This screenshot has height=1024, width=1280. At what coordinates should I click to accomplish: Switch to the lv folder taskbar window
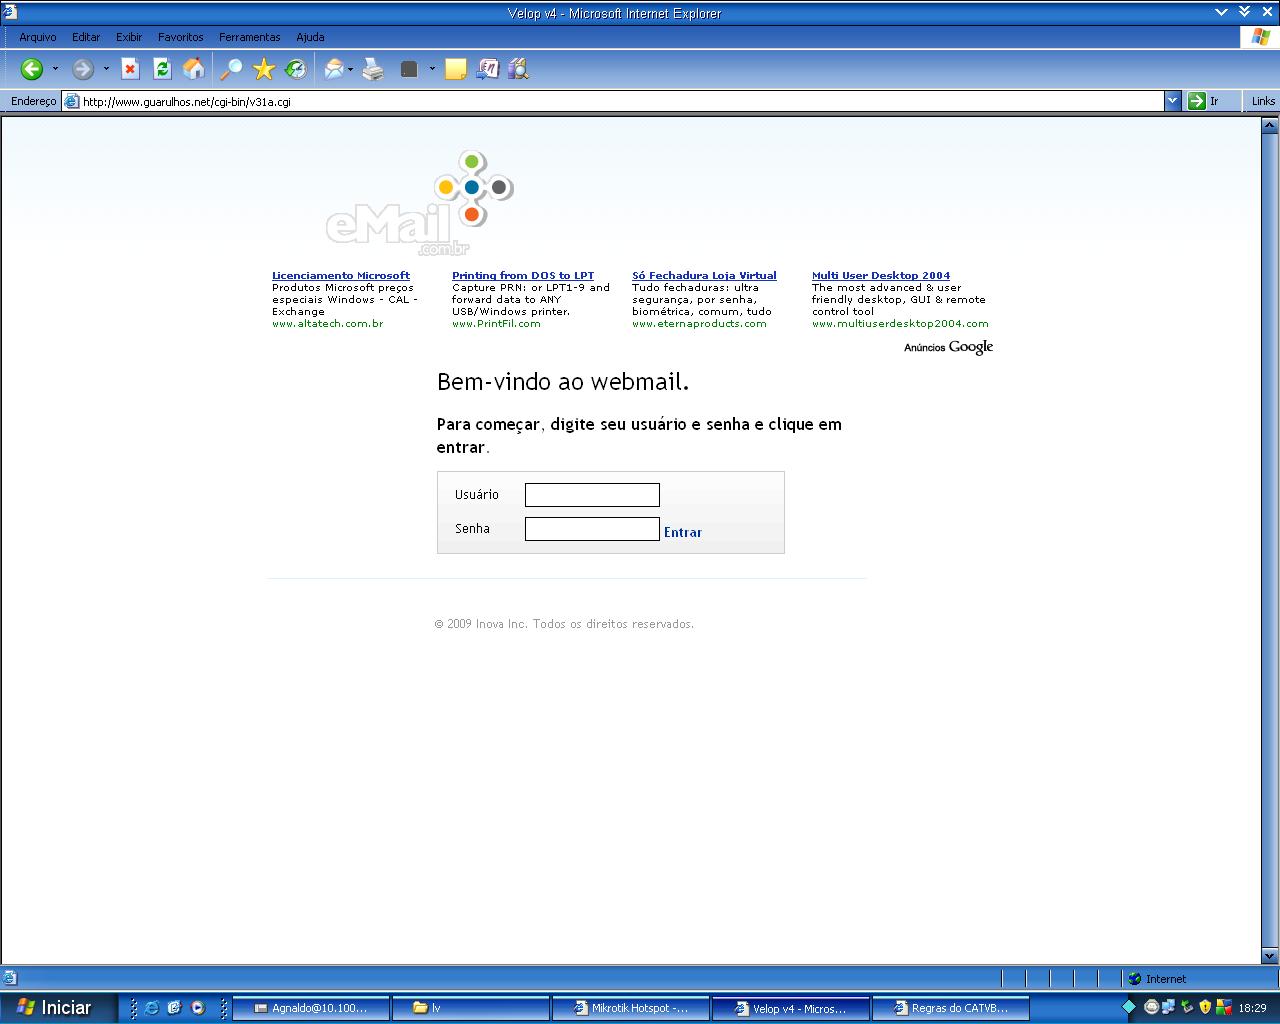click(471, 1008)
